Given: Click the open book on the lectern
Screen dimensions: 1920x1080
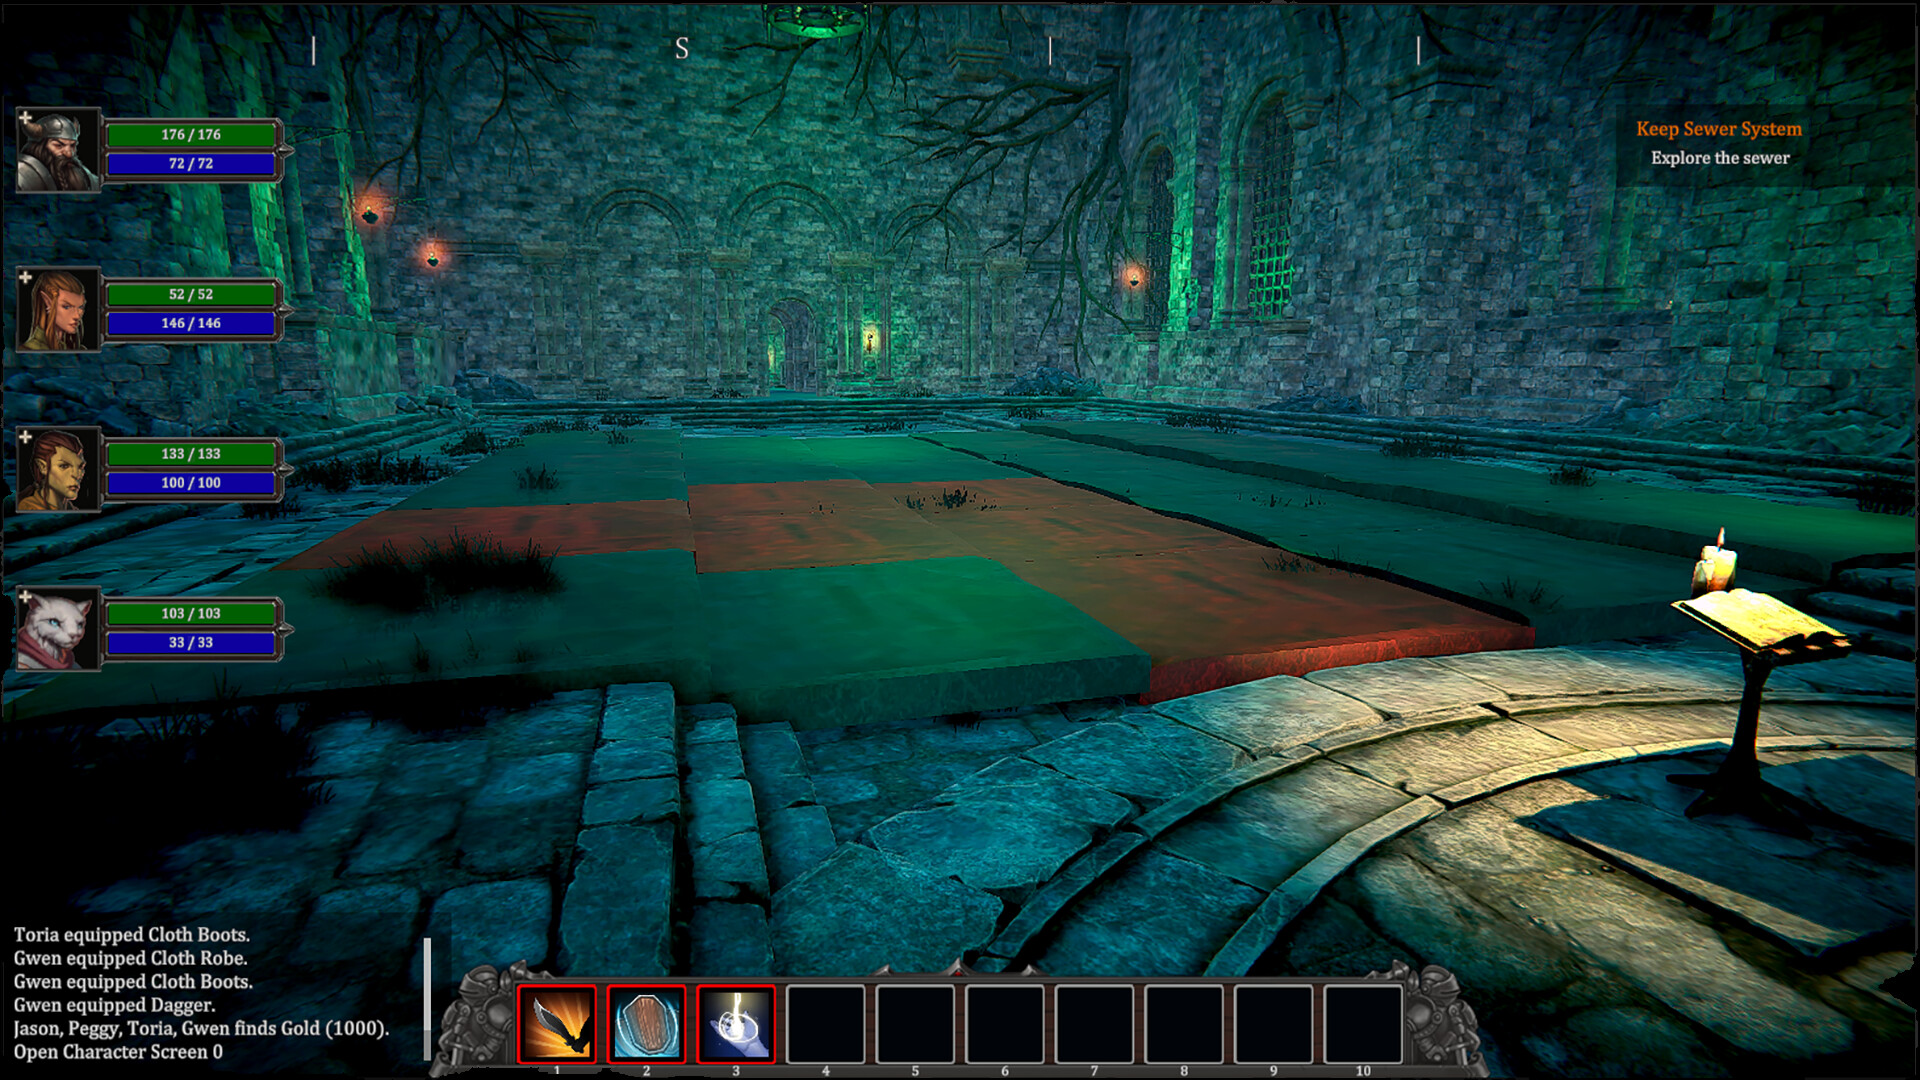Looking at the screenshot, I should coord(1757,618).
